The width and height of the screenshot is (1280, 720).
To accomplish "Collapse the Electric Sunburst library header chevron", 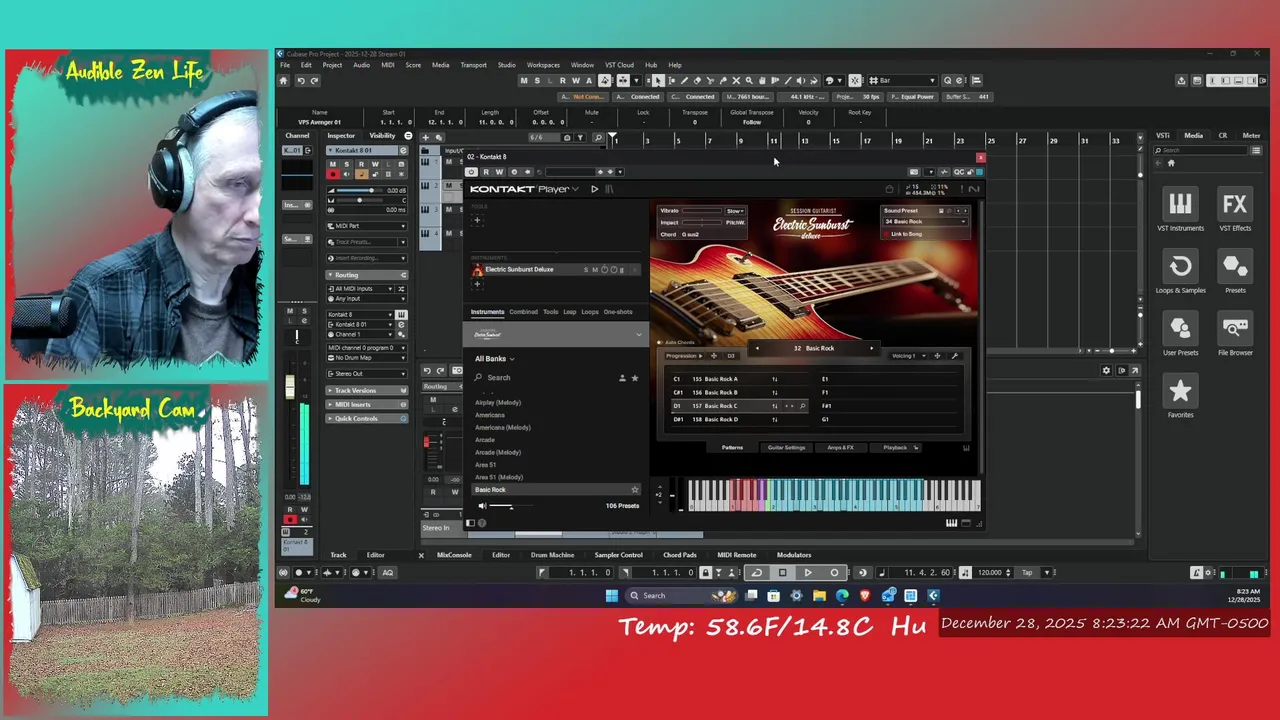I will coord(639,334).
